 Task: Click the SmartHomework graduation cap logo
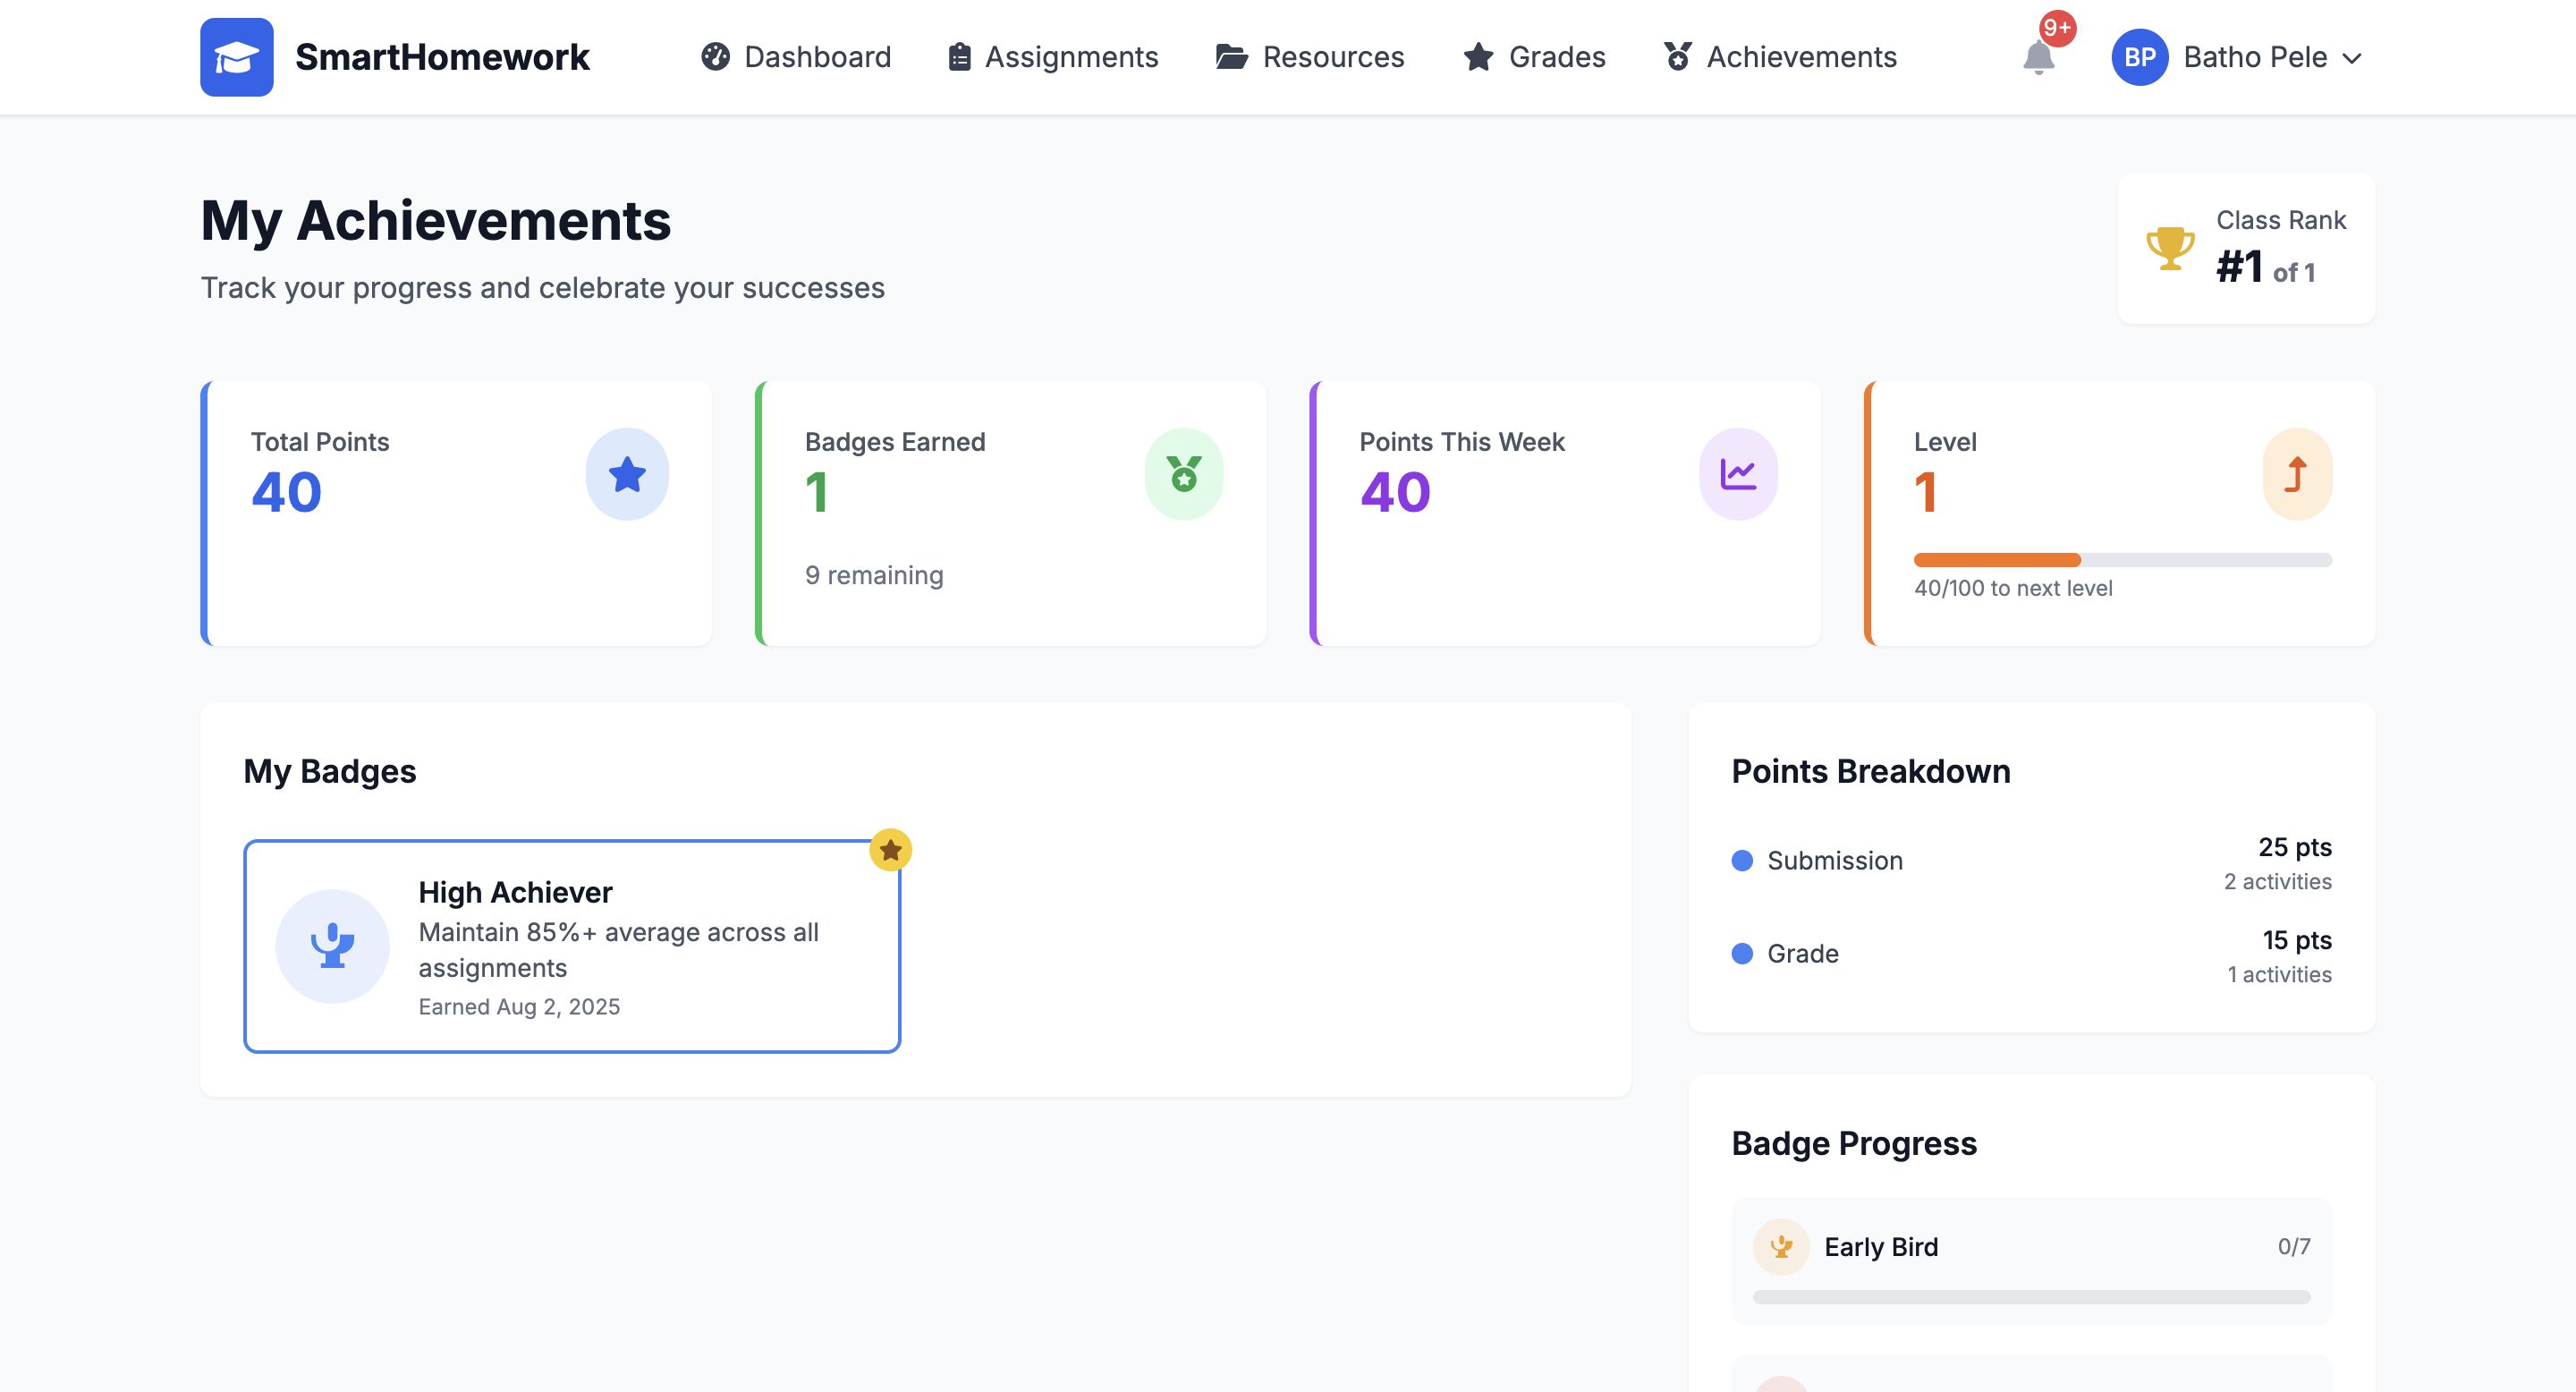pyautogui.click(x=236, y=57)
